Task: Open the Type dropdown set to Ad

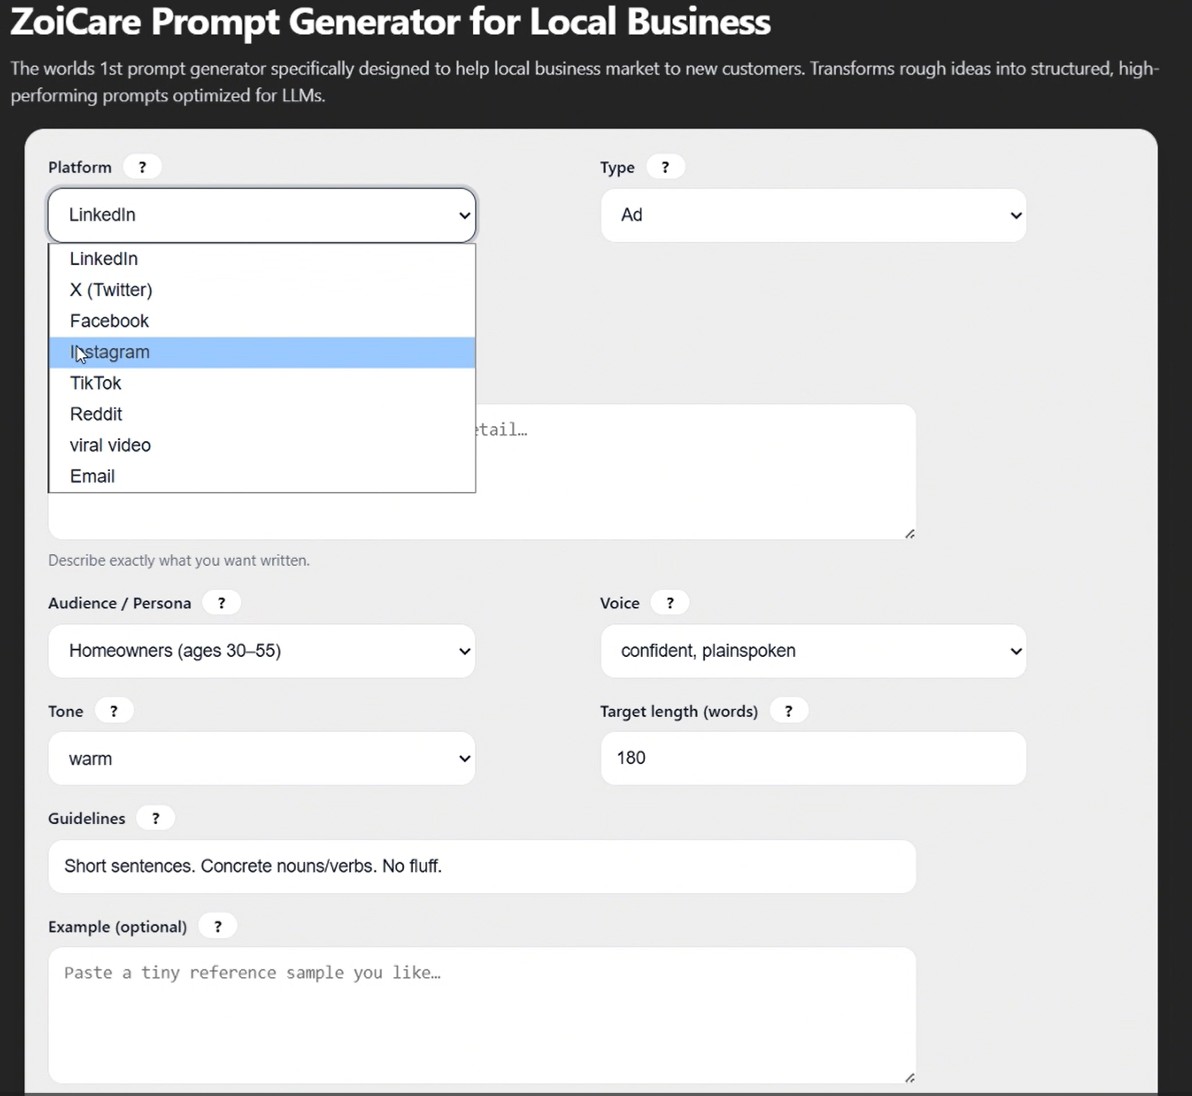Action: coord(813,215)
